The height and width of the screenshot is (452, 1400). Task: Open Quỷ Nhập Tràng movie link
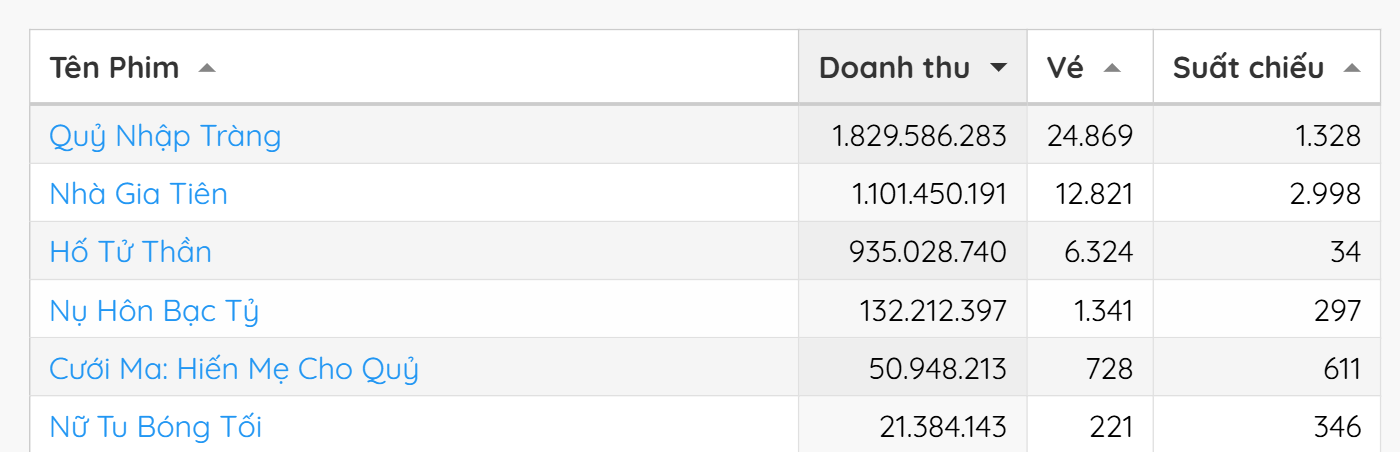coord(165,136)
